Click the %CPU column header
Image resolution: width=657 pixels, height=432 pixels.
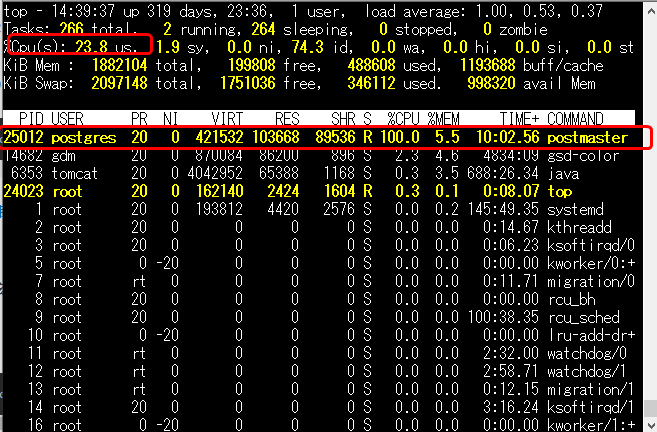pos(404,119)
